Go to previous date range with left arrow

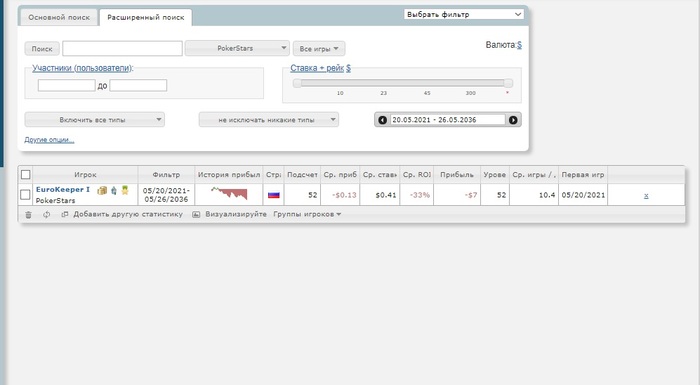coord(383,120)
